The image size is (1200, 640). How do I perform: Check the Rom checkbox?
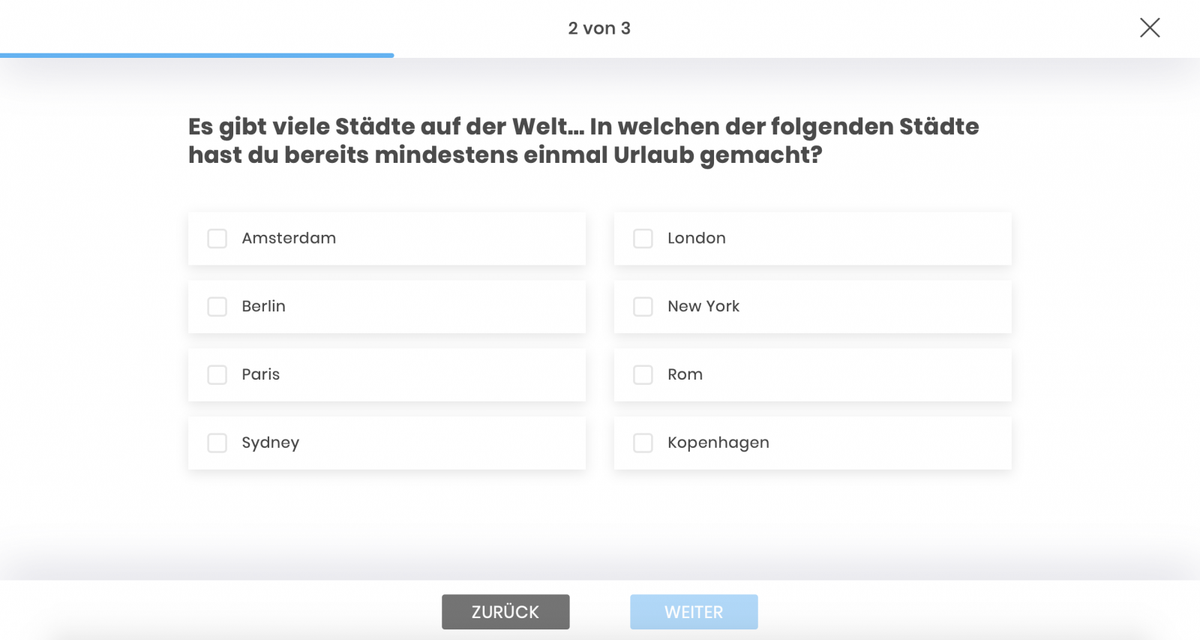(643, 374)
